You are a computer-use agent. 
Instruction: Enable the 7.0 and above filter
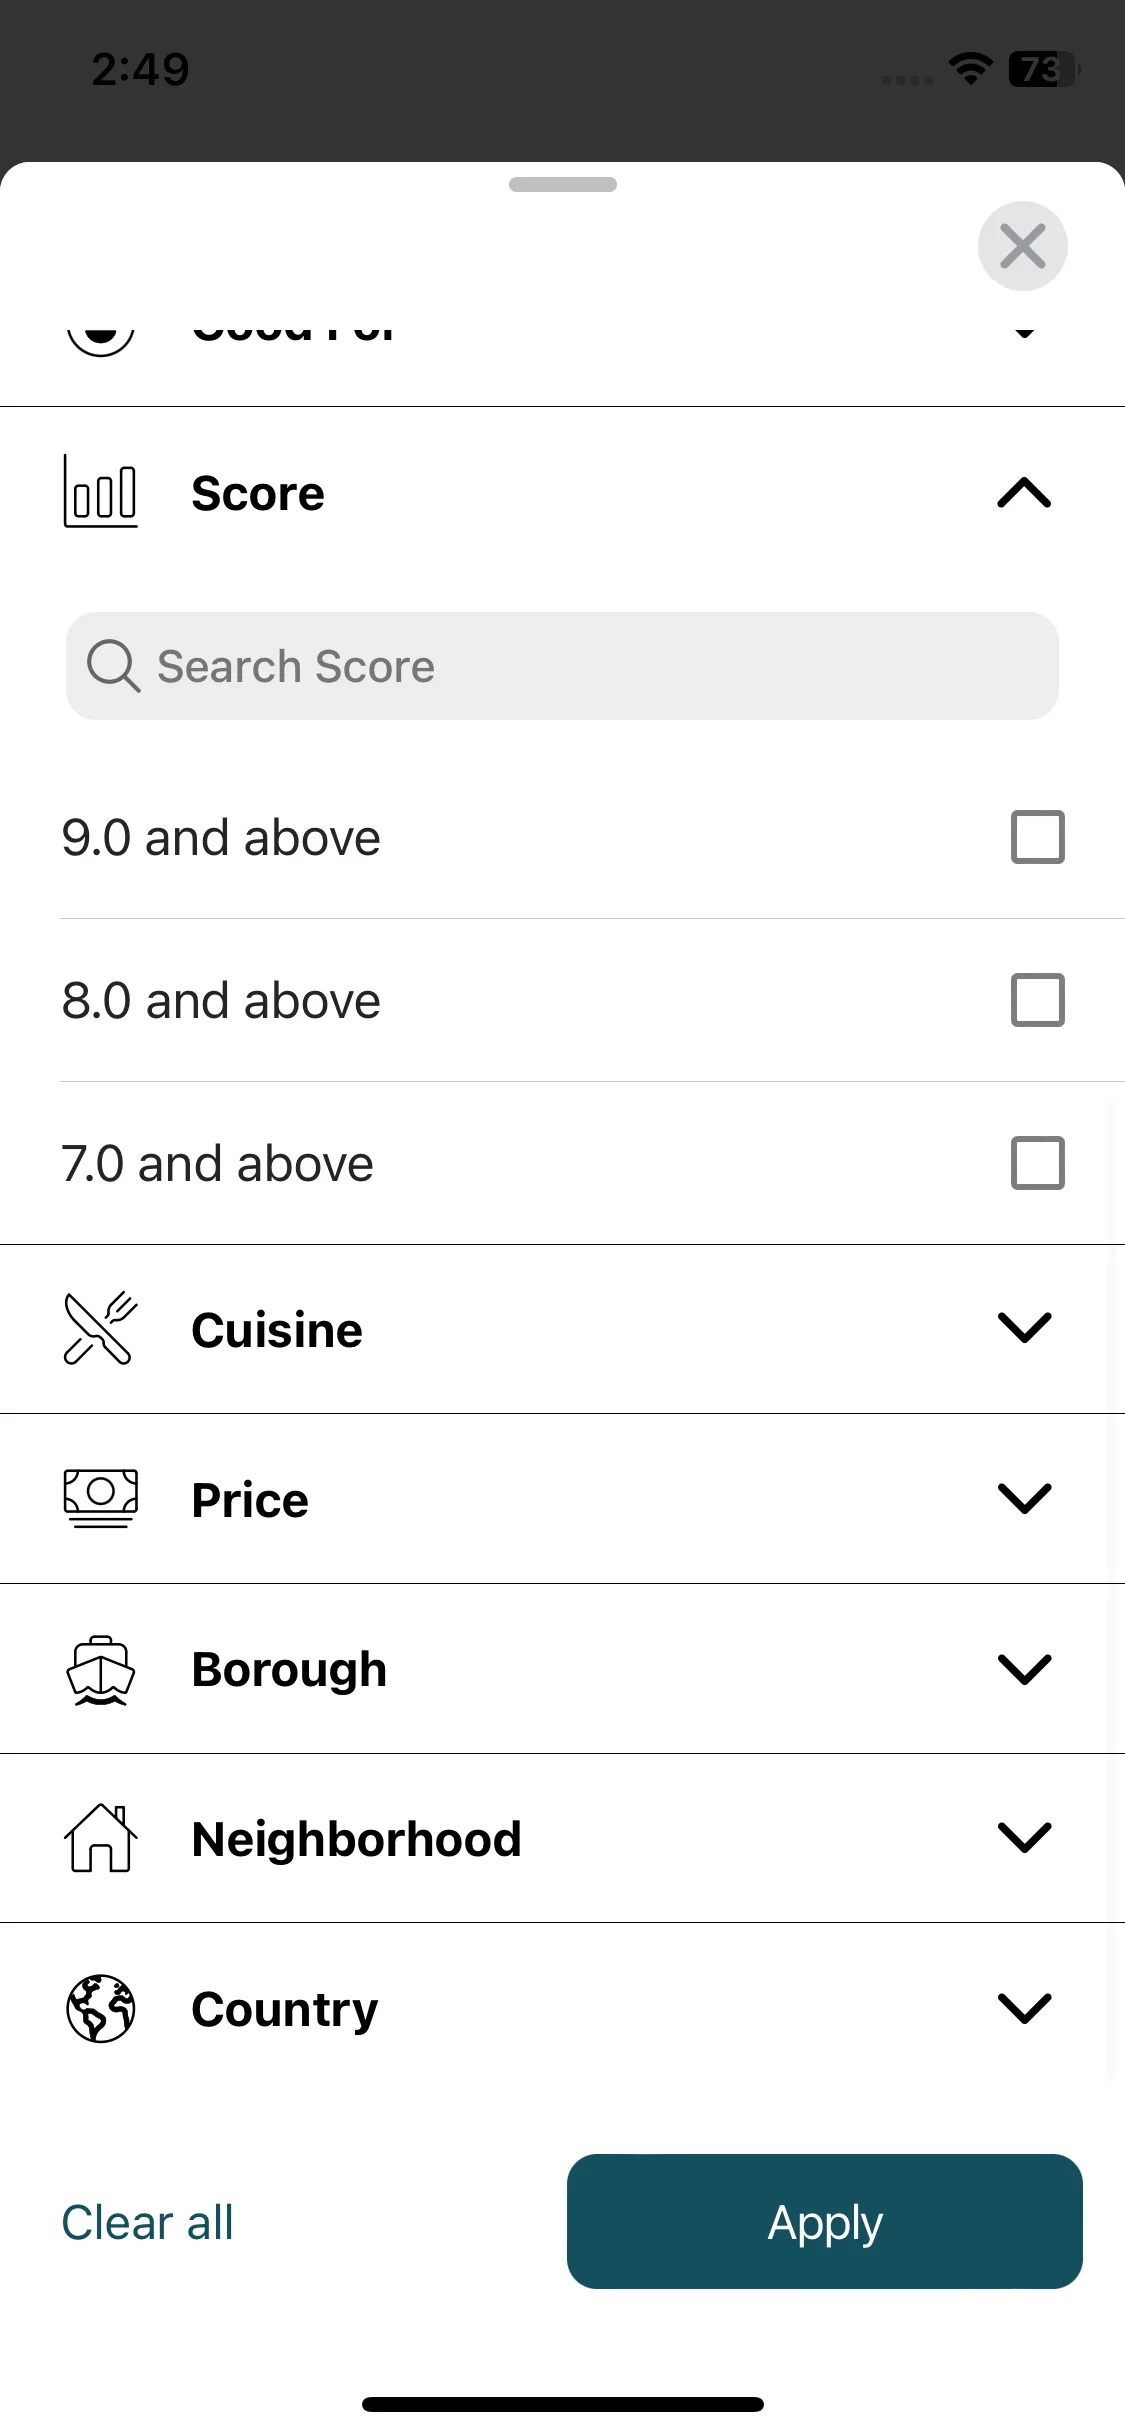(1037, 1163)
